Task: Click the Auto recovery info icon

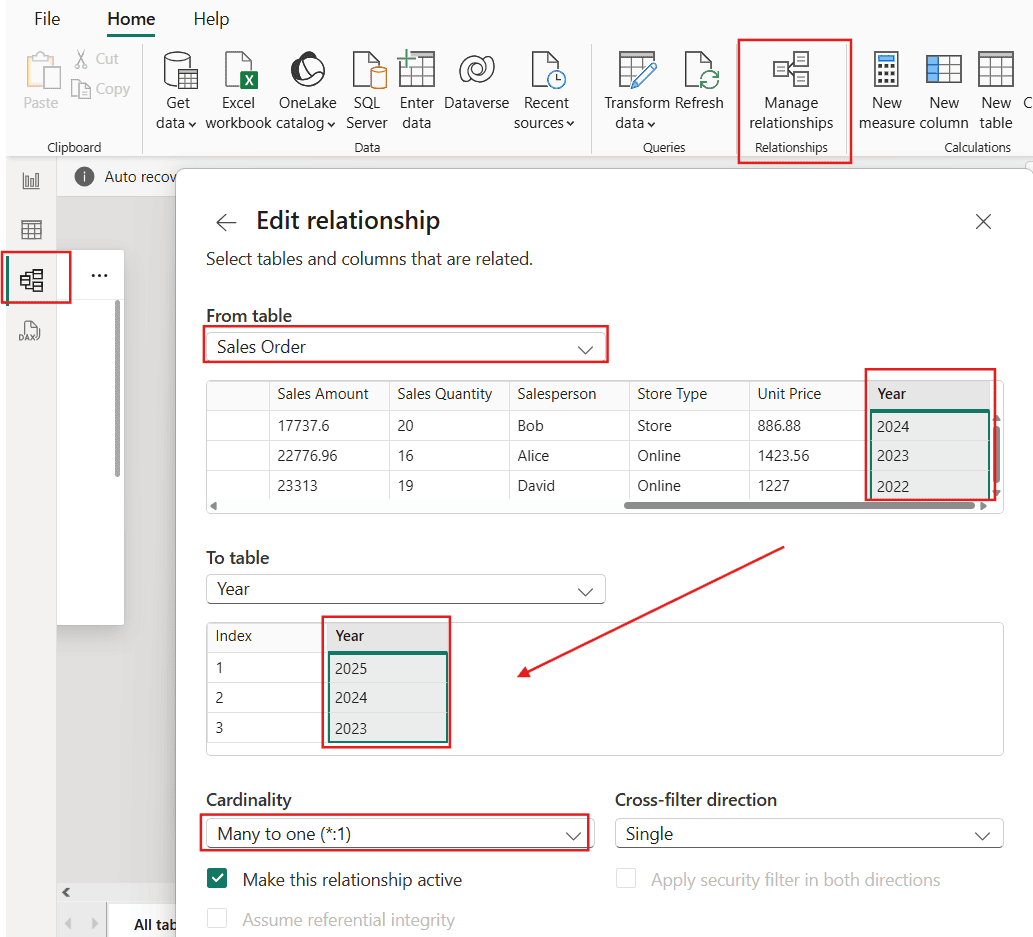Action: 84,177
